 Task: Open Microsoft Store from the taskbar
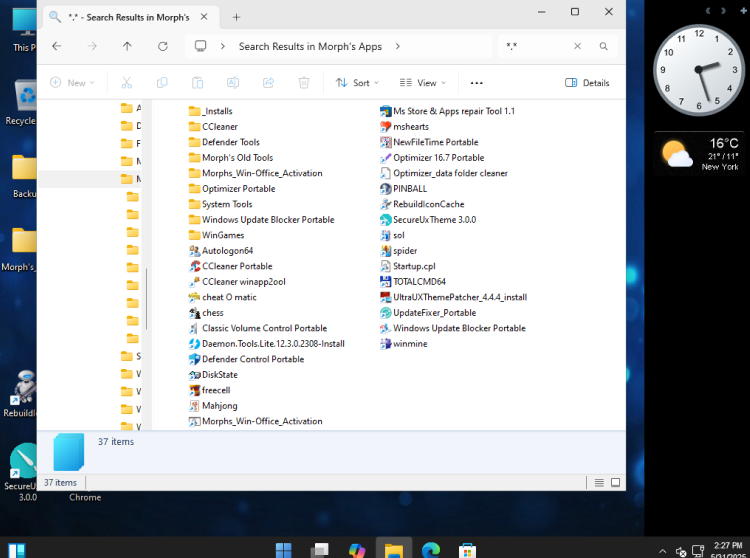pos(467,549)
